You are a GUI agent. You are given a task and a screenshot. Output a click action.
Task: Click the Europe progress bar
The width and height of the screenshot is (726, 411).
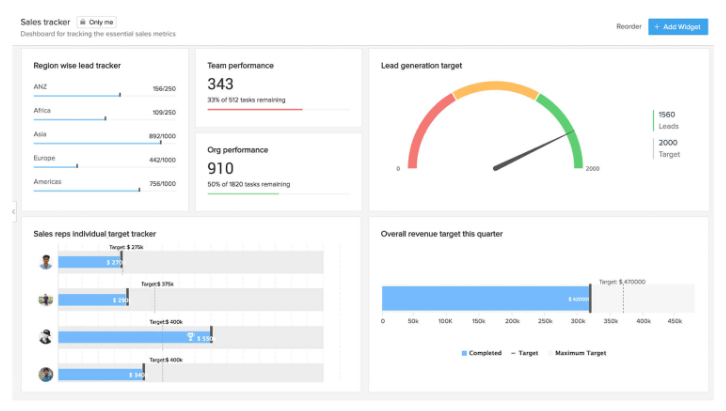pyautogui.click(x=105, y=167)
